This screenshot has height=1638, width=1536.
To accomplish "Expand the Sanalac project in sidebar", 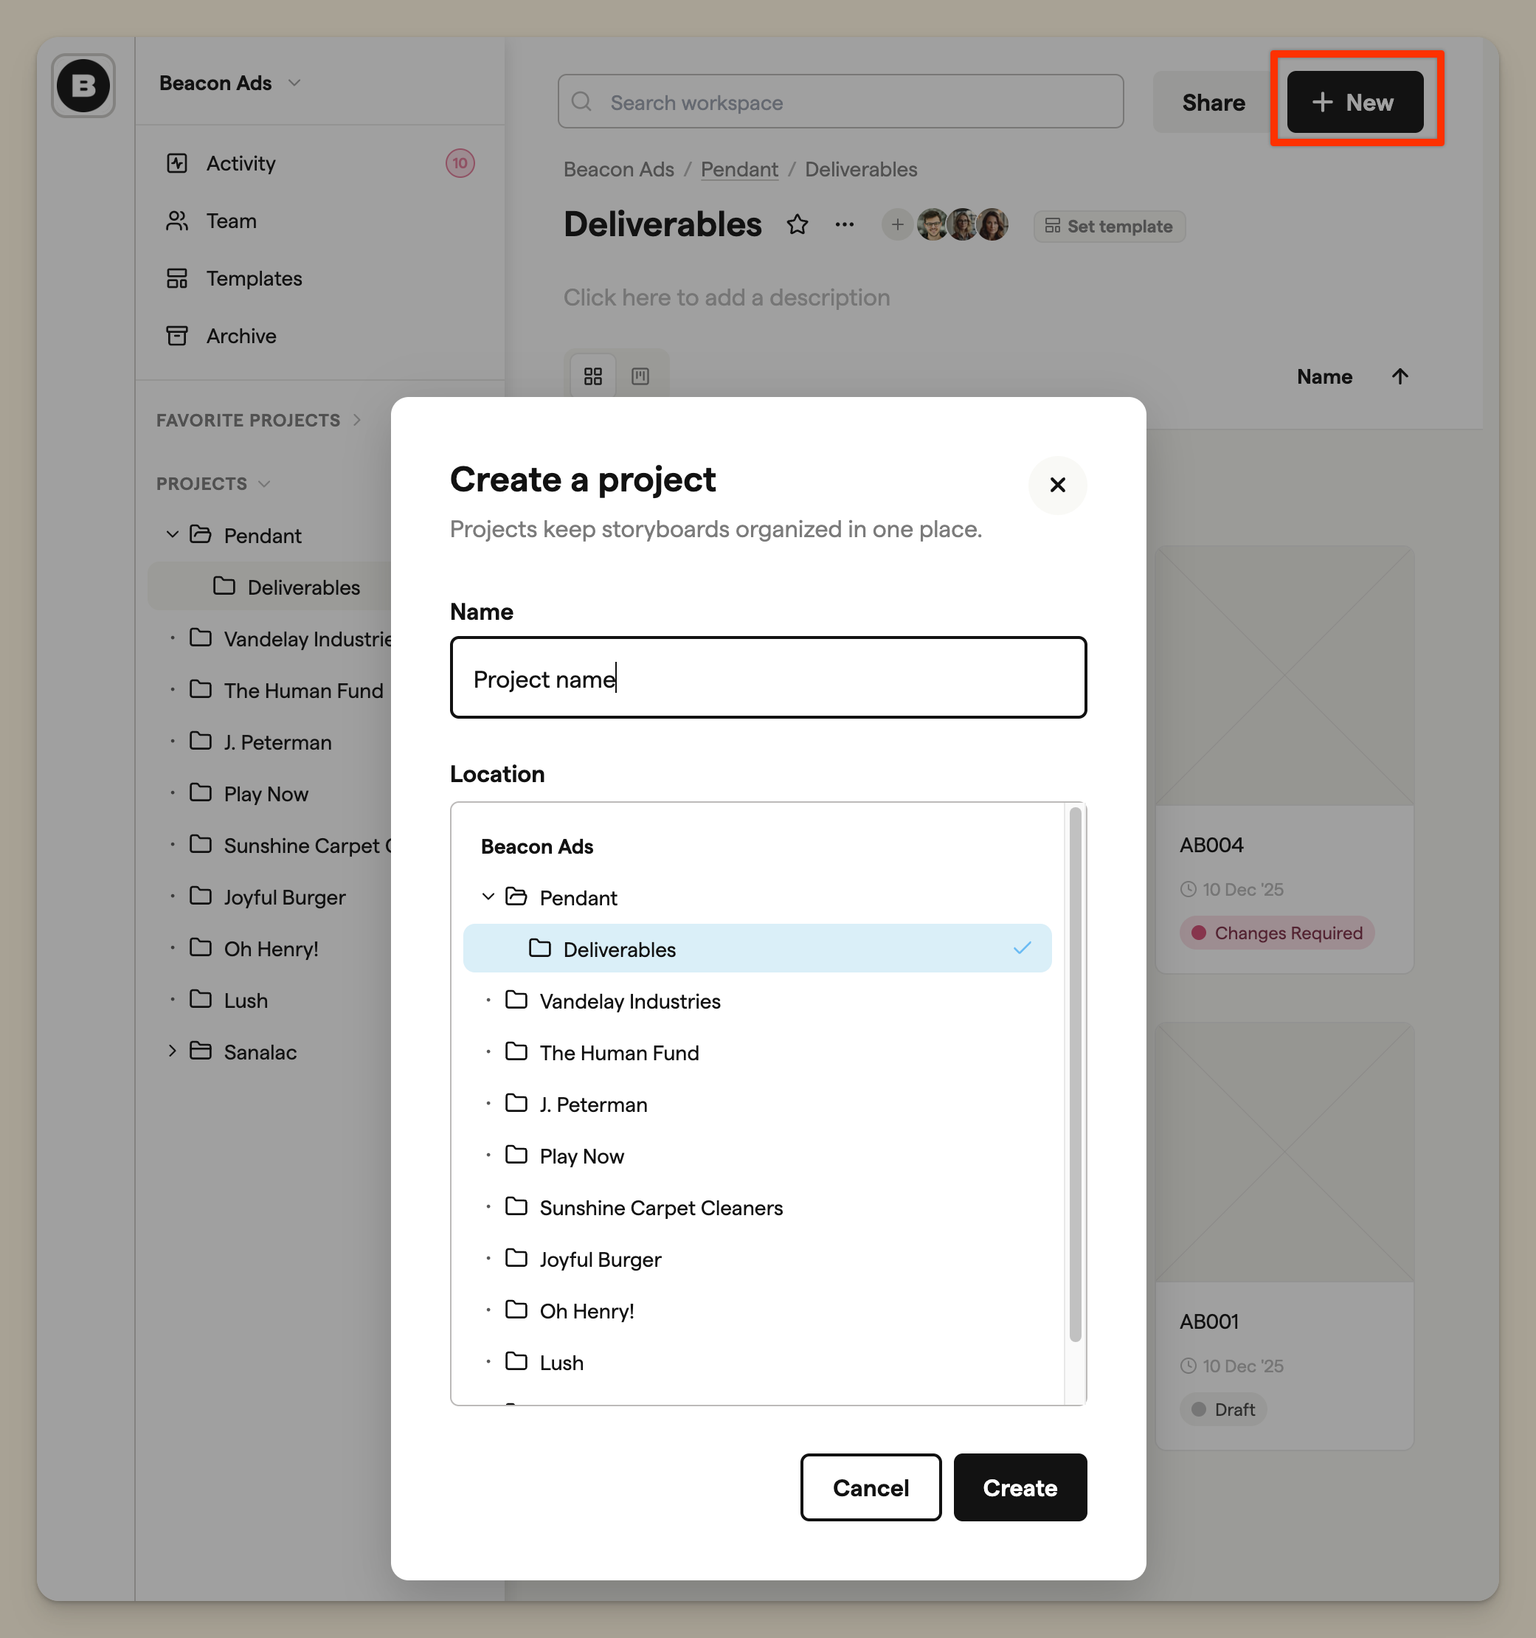I will click(172, 1051).
